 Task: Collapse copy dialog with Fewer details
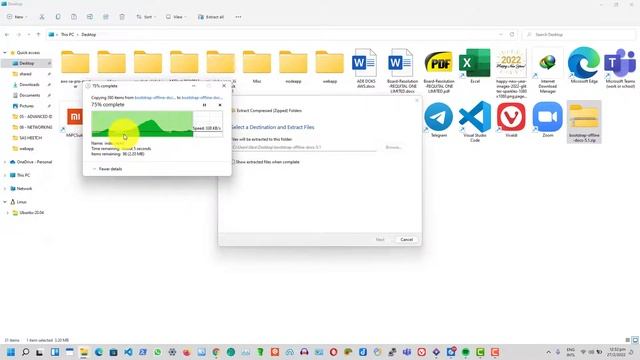pos(107,169)
